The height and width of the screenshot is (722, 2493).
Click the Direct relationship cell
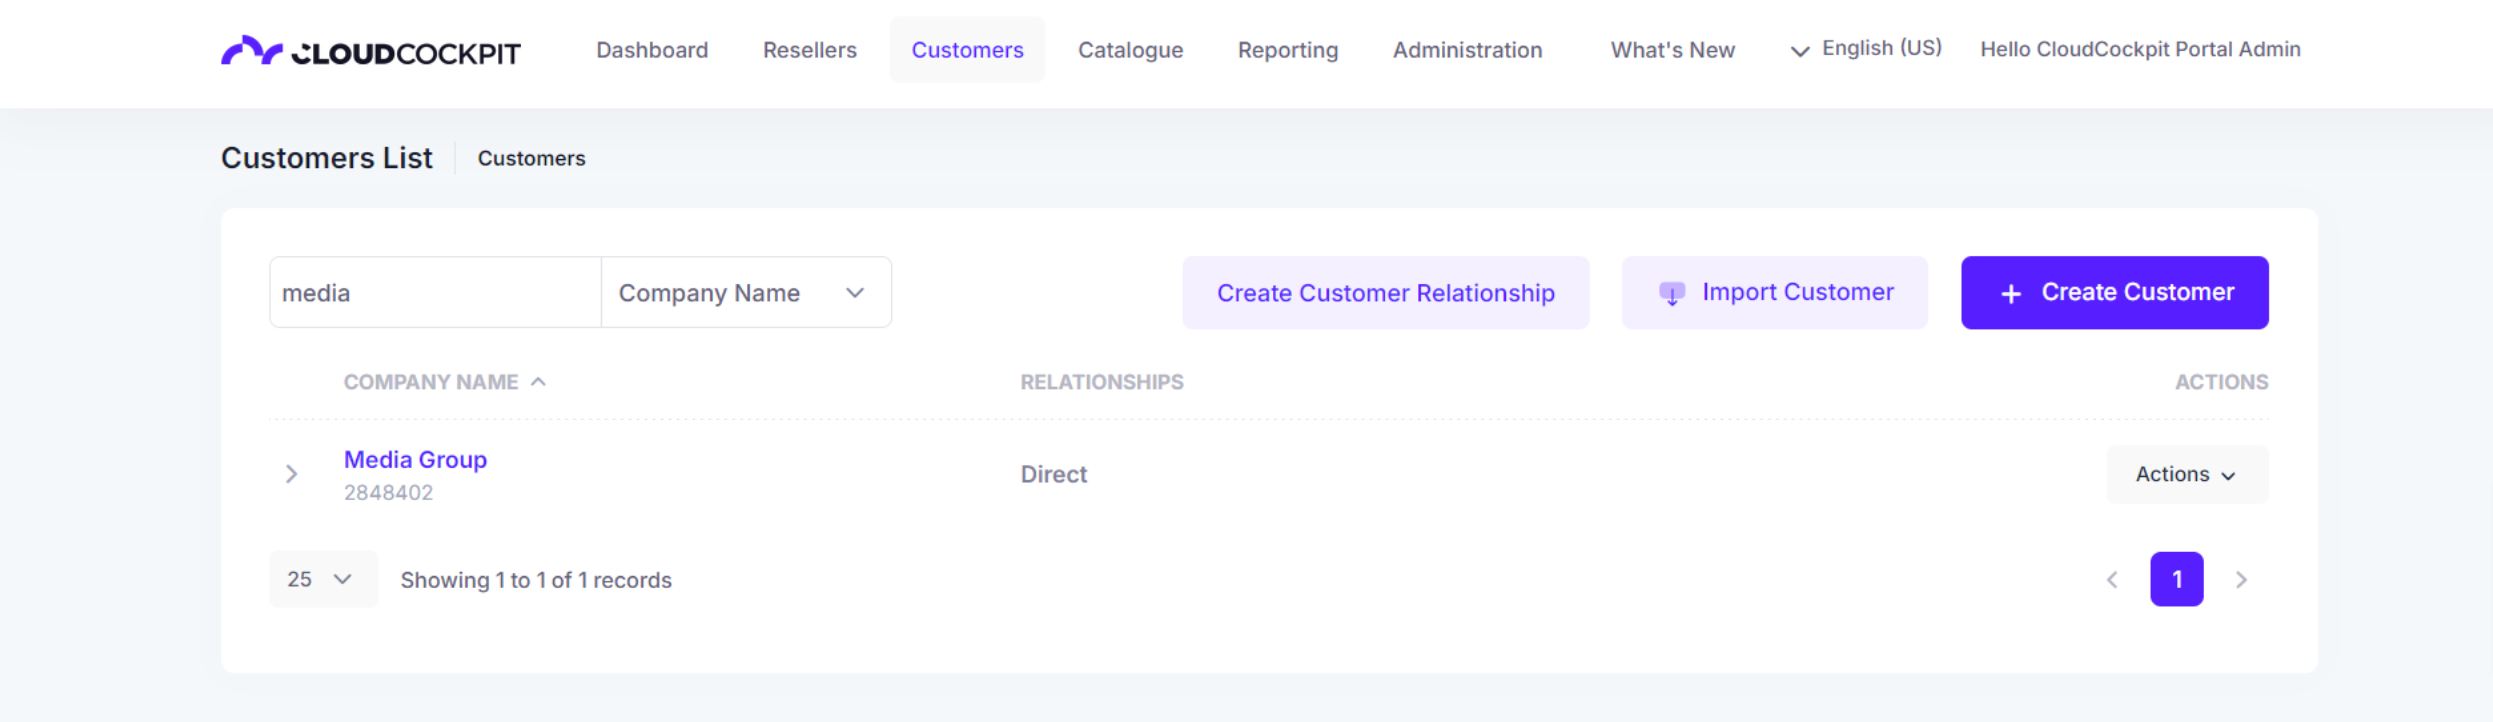(1054, 474)
